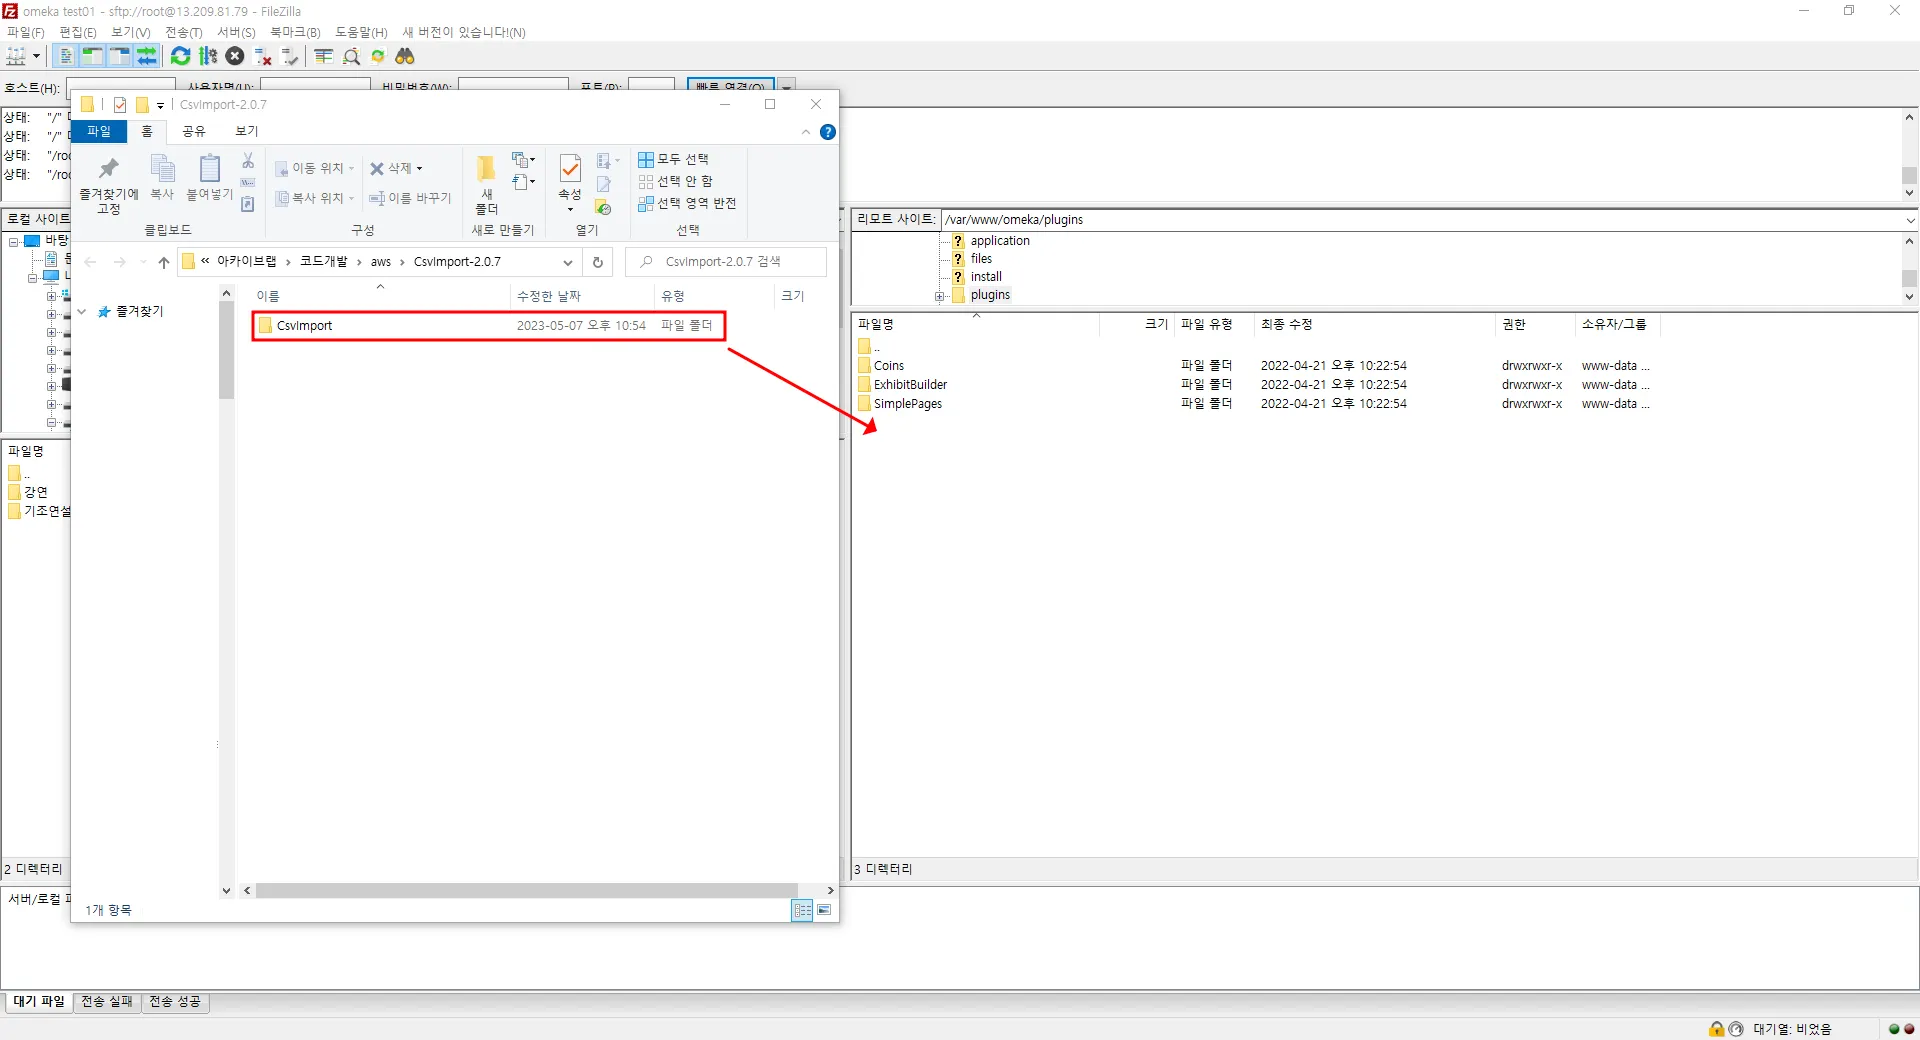Switch to 전송 성공 queue tab
1920x1040 pixels.
175,1002
